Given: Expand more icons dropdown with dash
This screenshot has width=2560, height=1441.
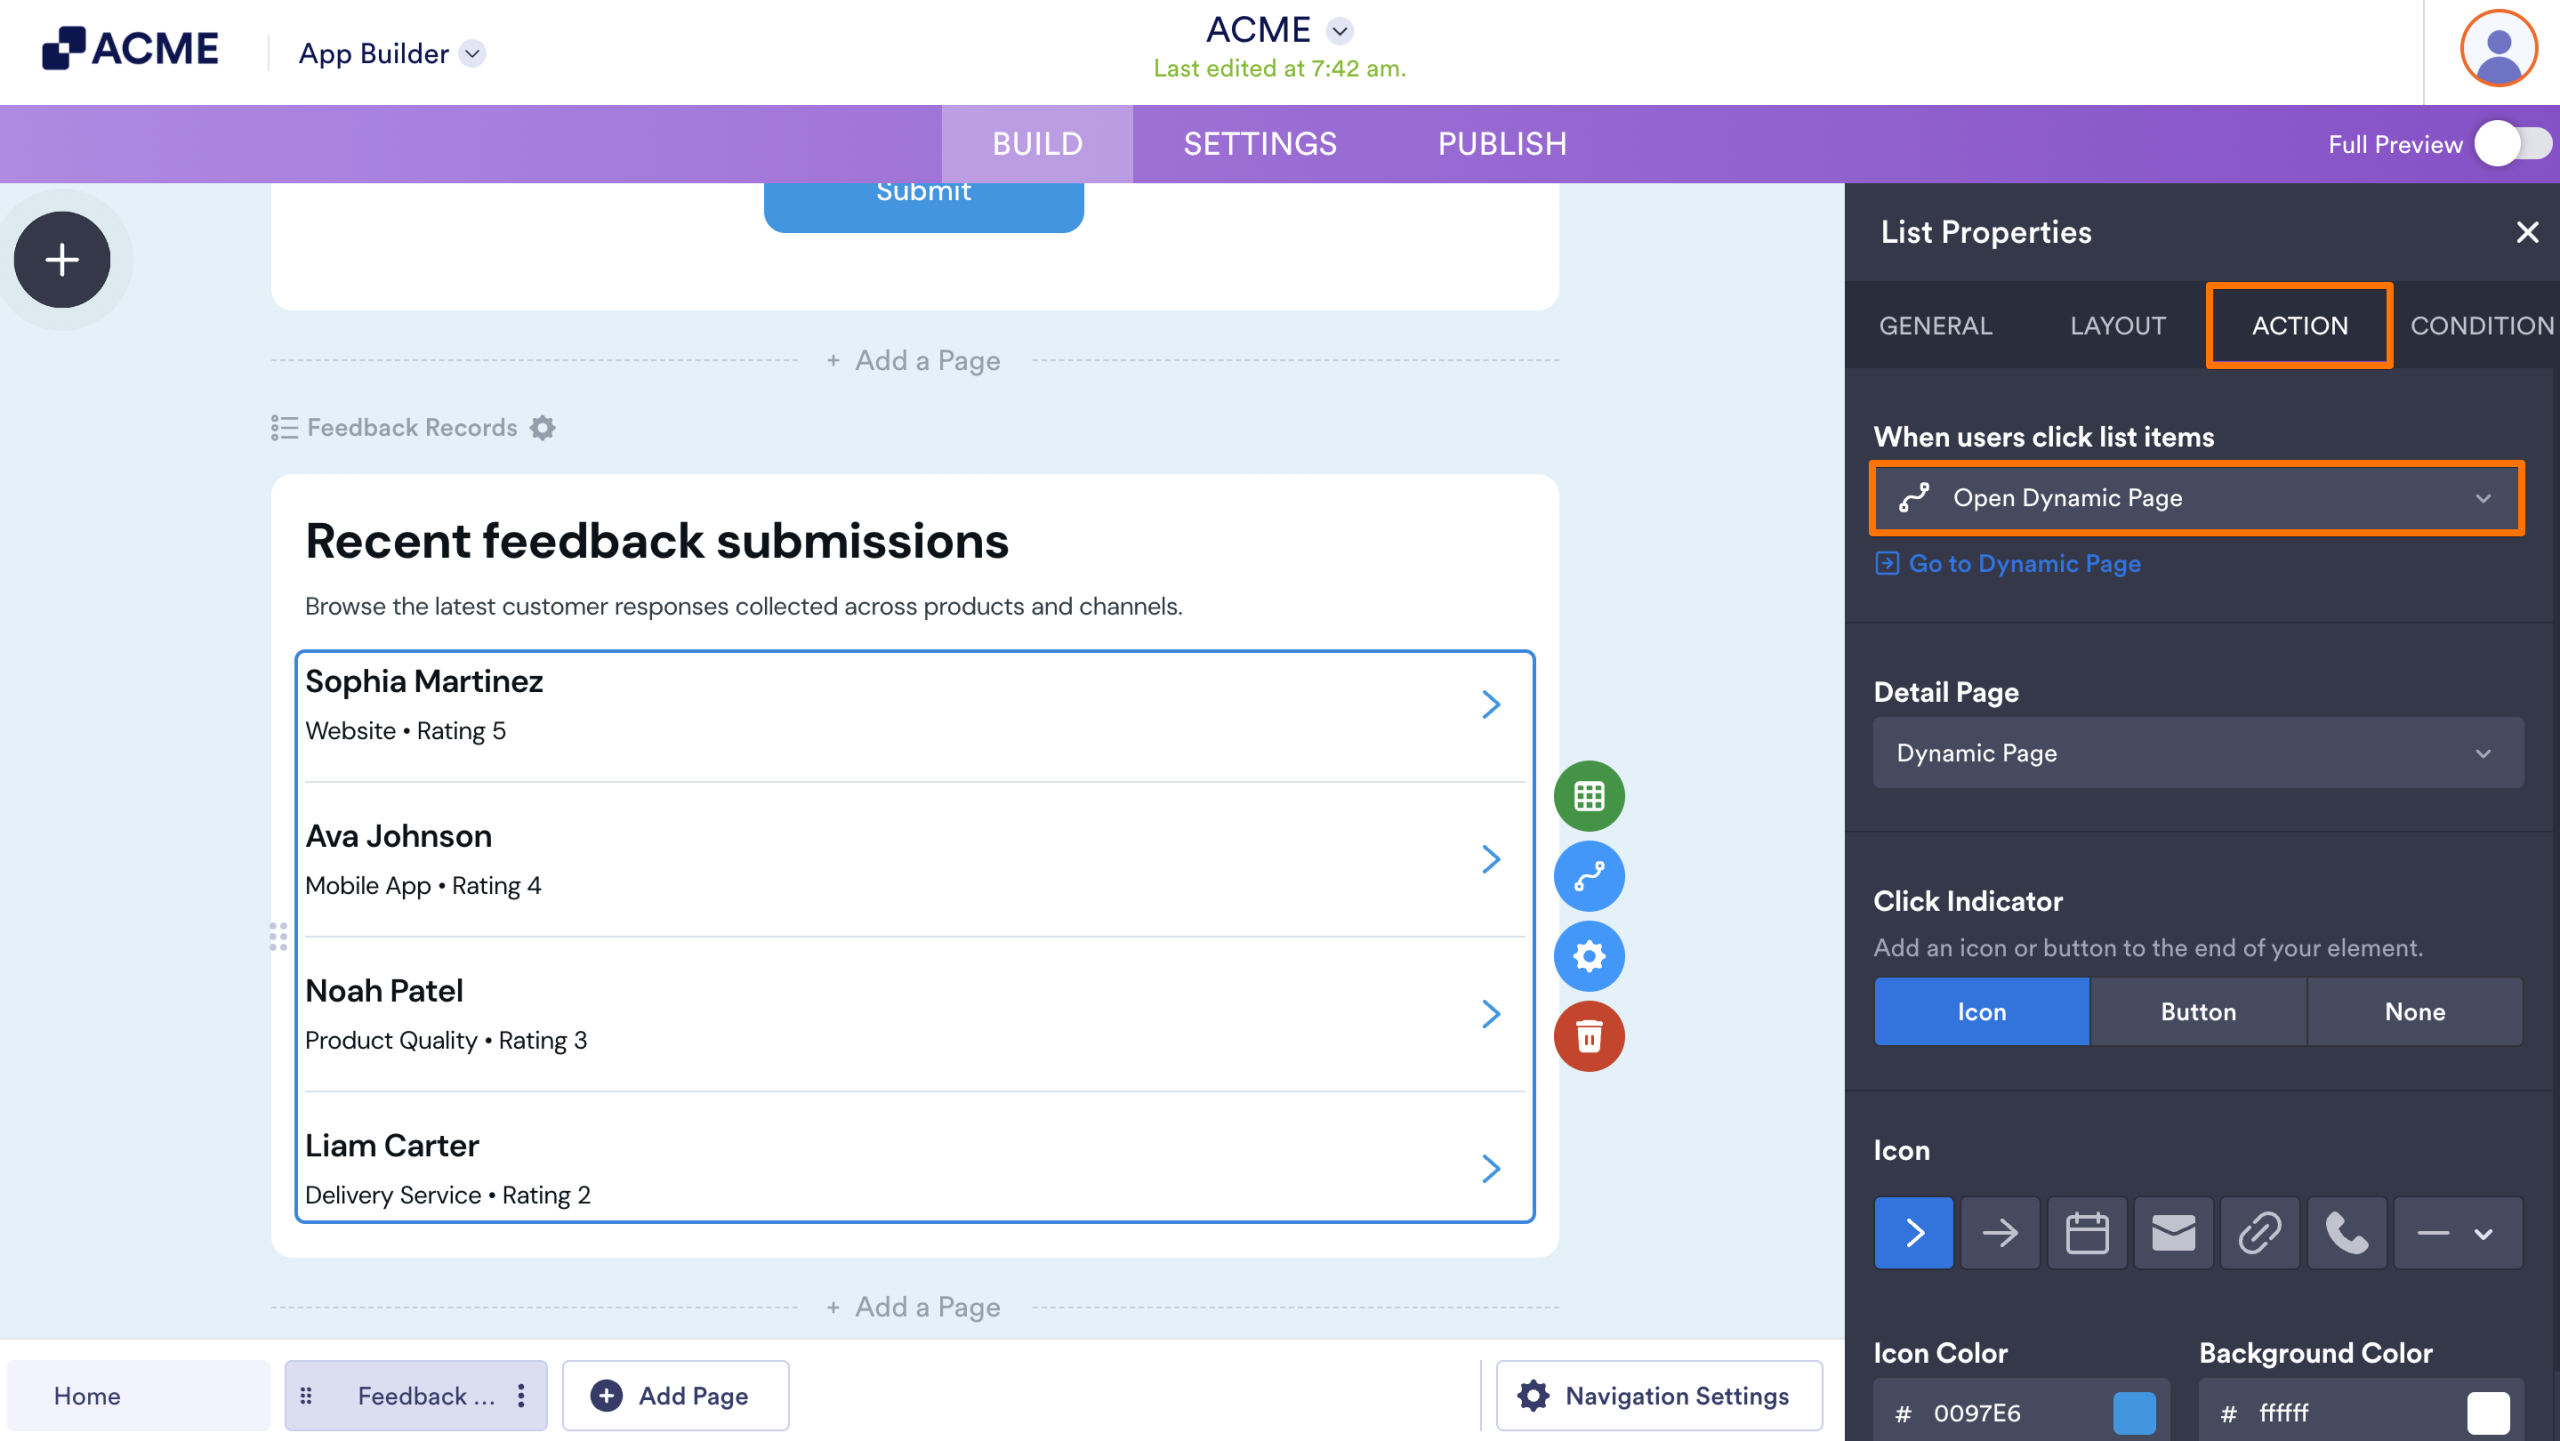Looking at the screenshot, I should (2458, 1232).
